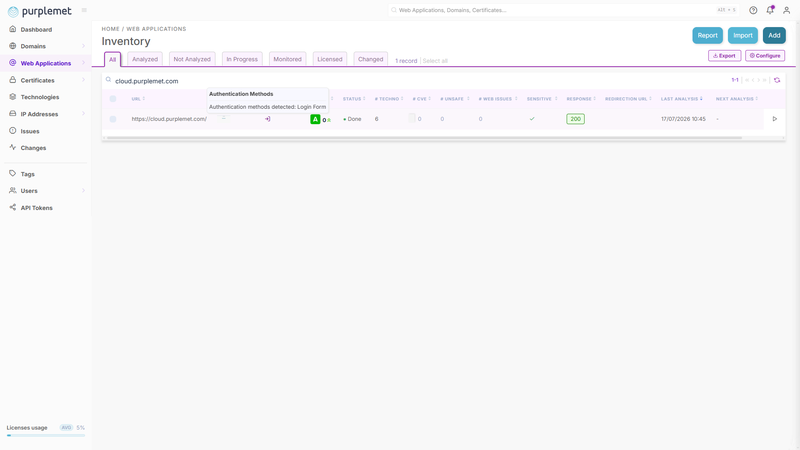Expand the IP Addresses submenu chevron
800x450 pixels.
84,114
